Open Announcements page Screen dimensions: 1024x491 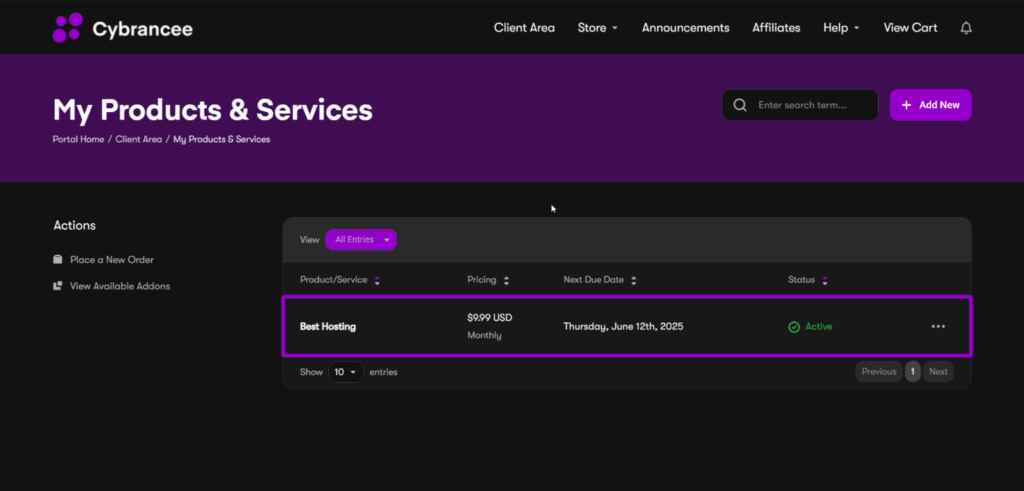(x=686, y=27)
